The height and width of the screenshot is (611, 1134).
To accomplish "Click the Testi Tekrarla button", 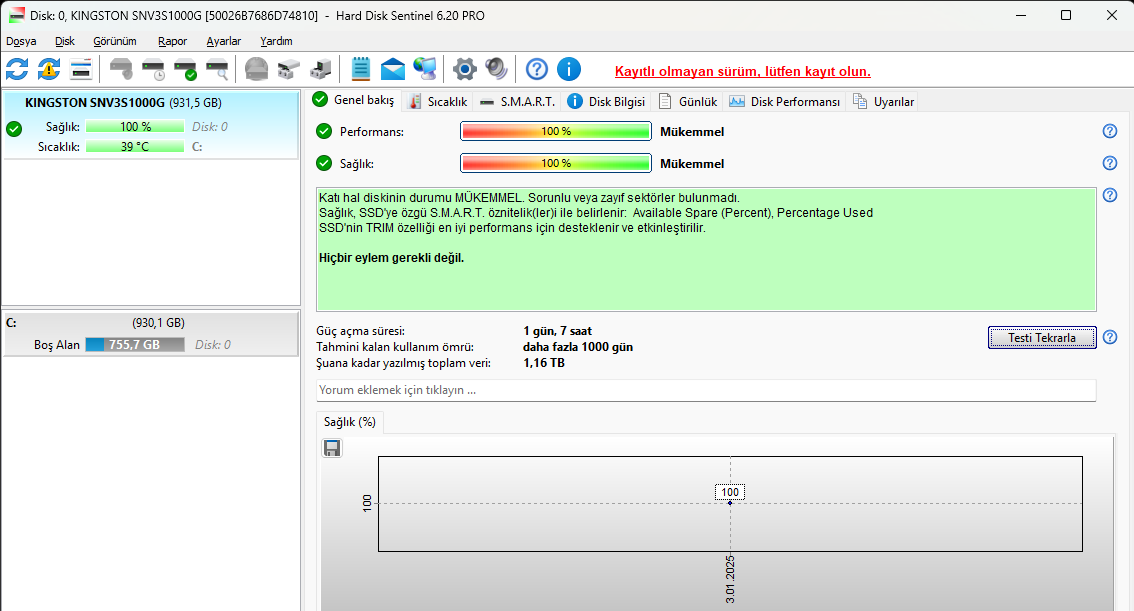I will pyautogui.click(x=1042, y=338).
